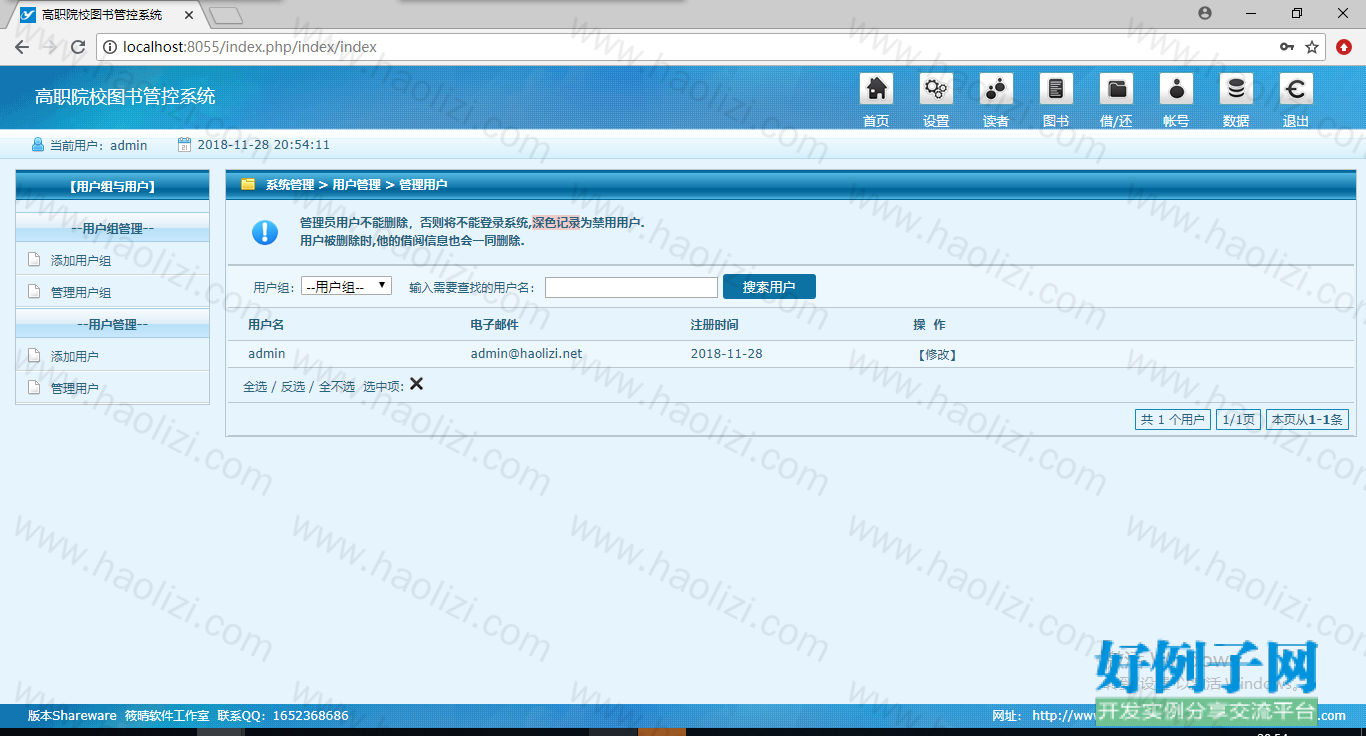Click the saved password key icon
This screenshot has width=1366, height=736.
tap(1287, 47)
